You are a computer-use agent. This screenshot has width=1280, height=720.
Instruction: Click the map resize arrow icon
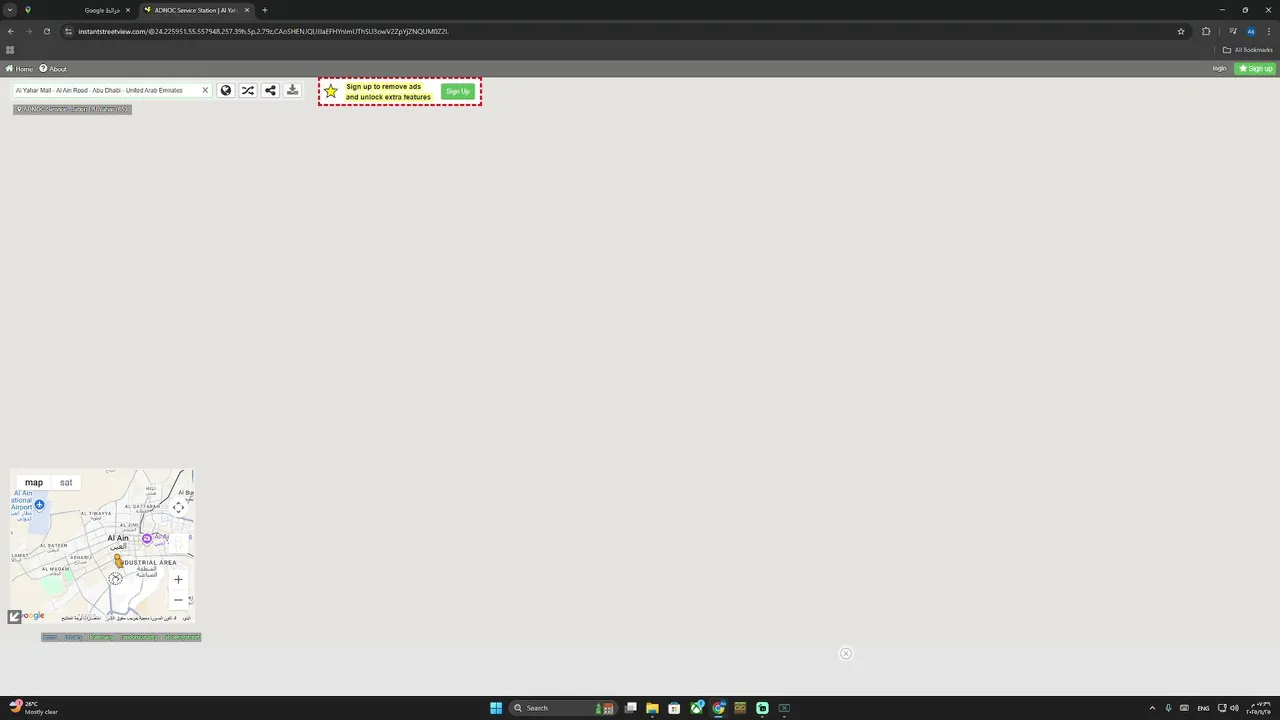(15, 616)
